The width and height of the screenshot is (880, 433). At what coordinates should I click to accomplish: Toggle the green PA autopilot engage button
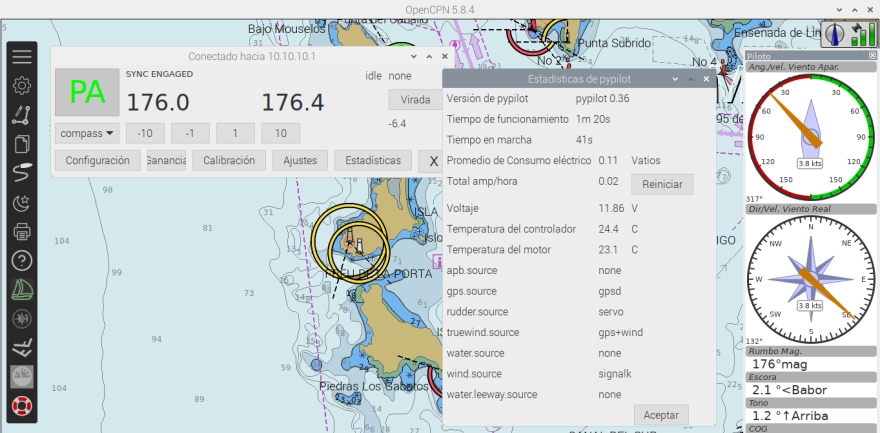(87, 93)
